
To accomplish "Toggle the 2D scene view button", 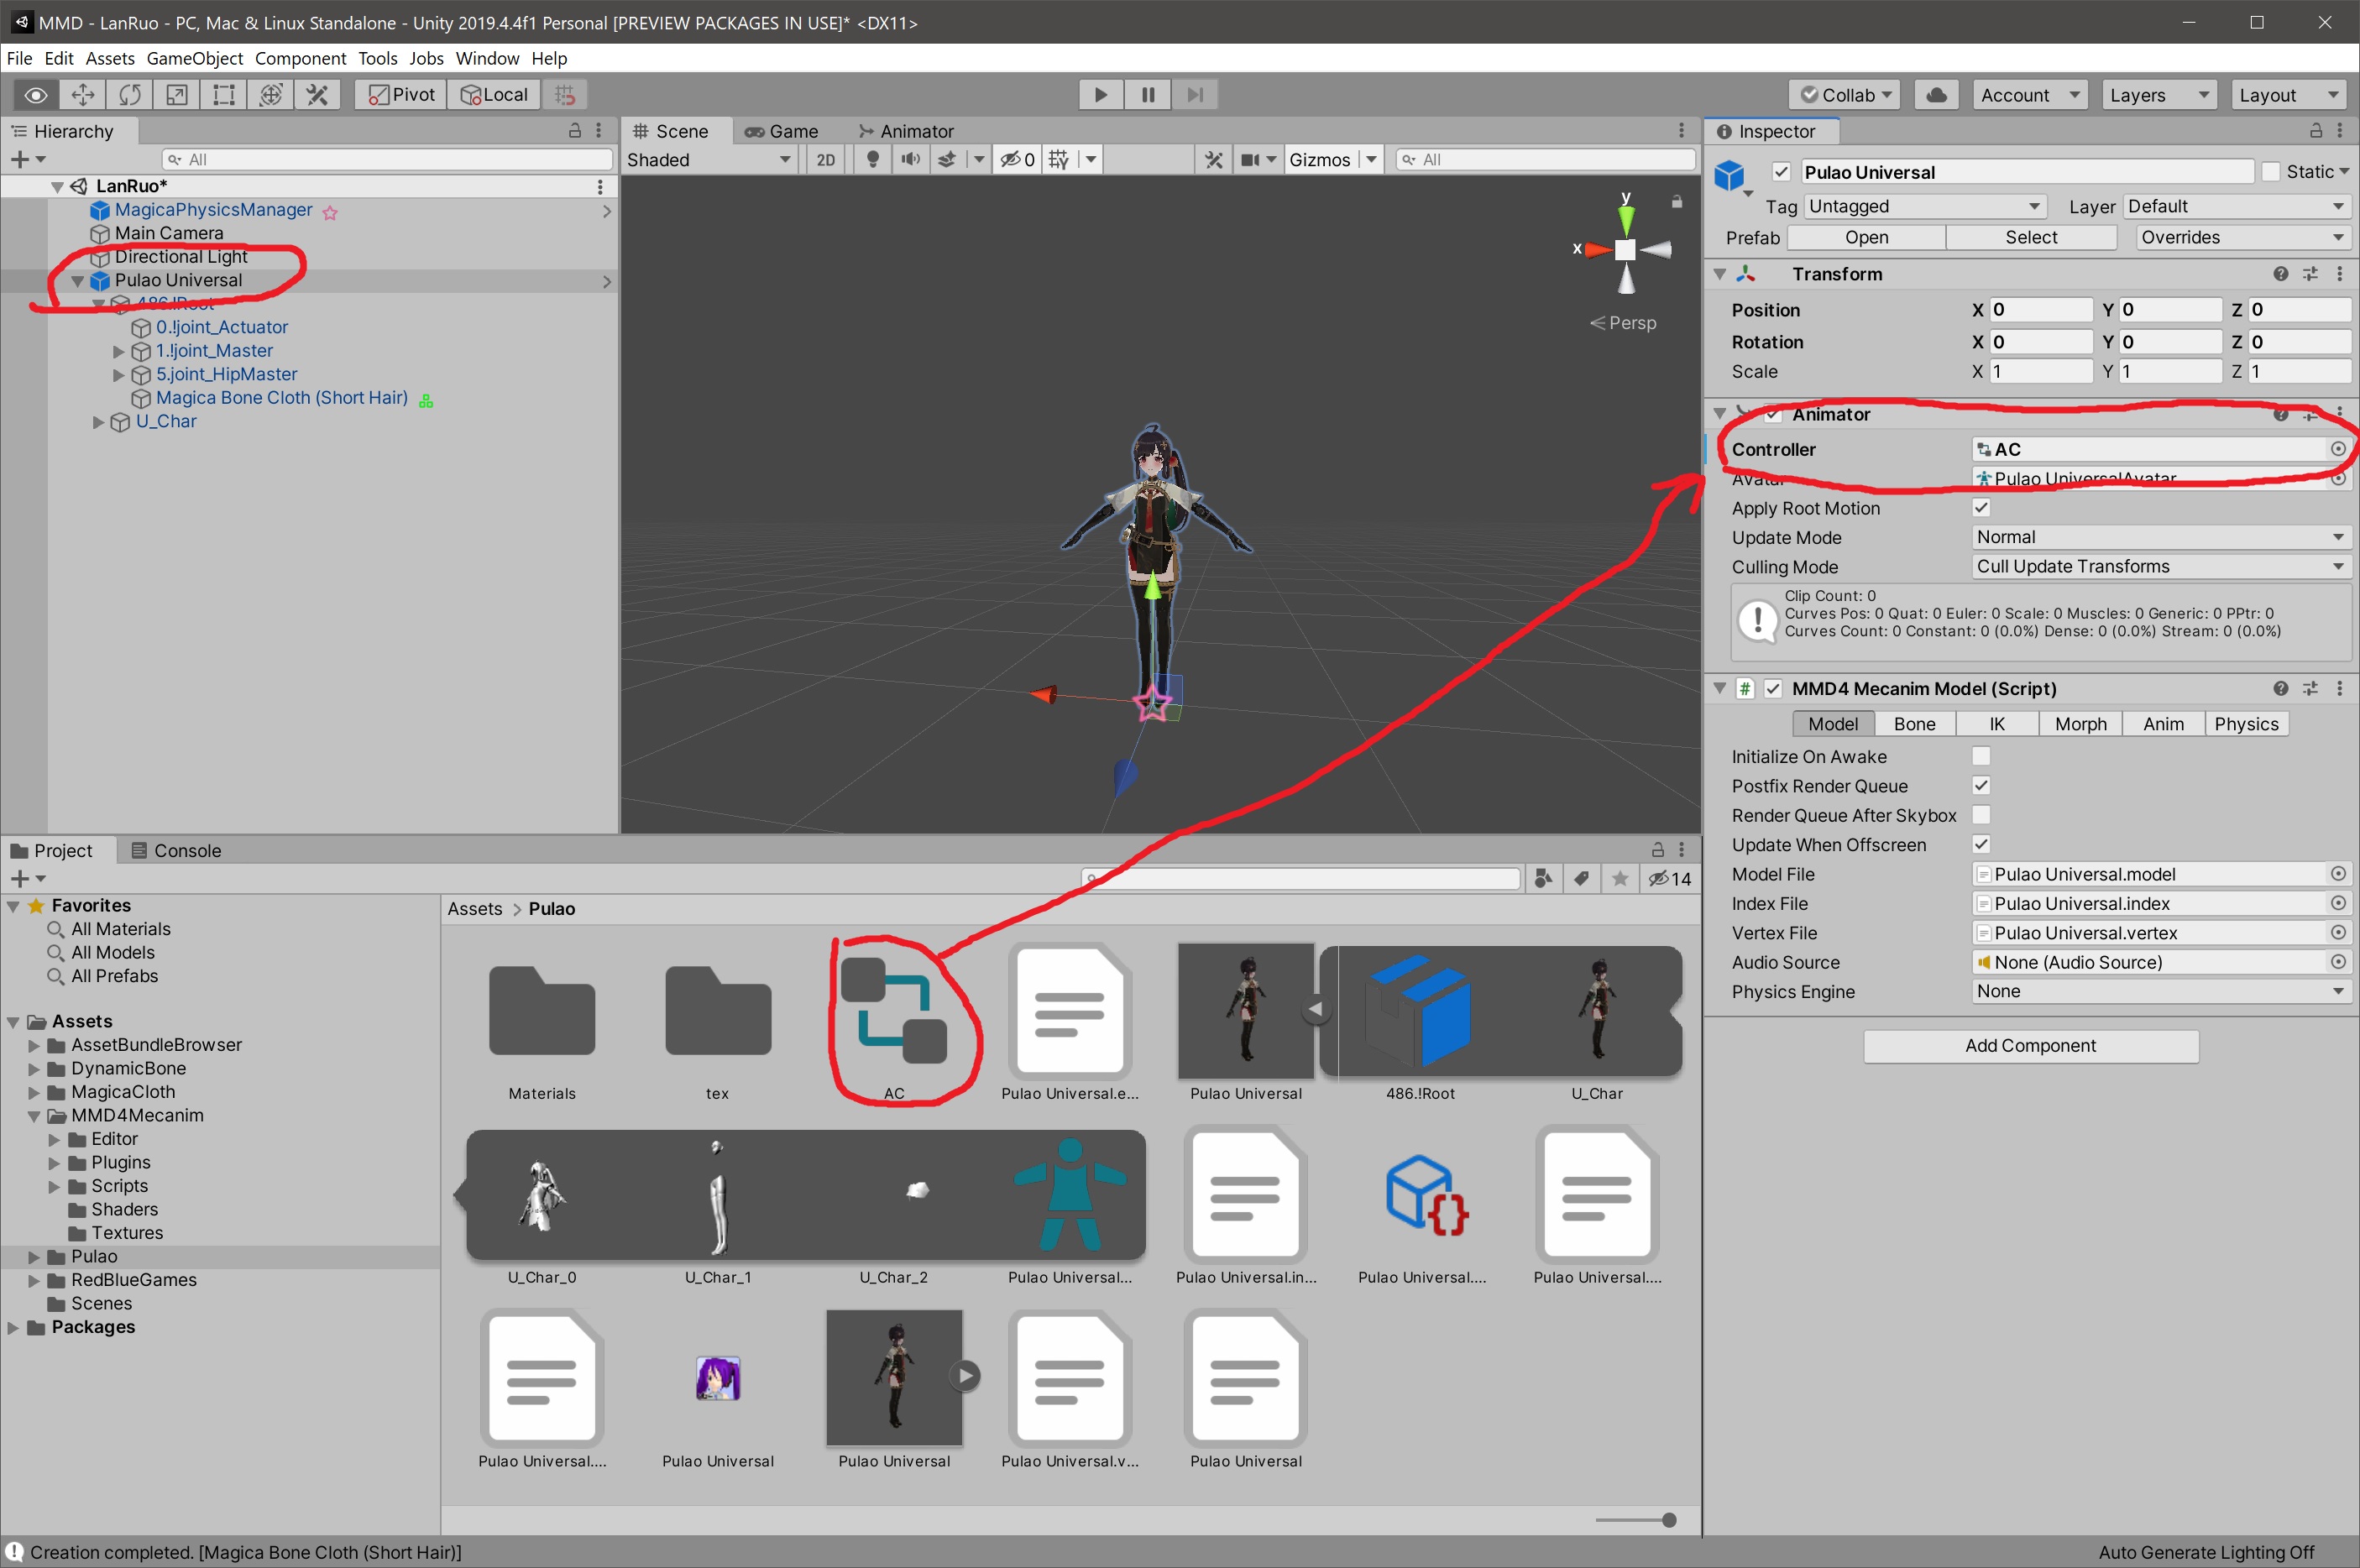I will click(825, 160).
